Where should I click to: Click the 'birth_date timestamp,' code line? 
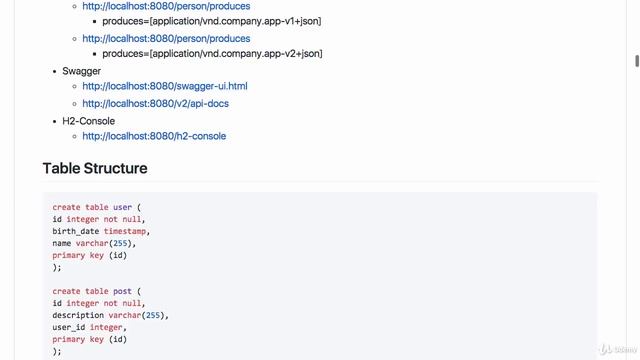point(101,231)
